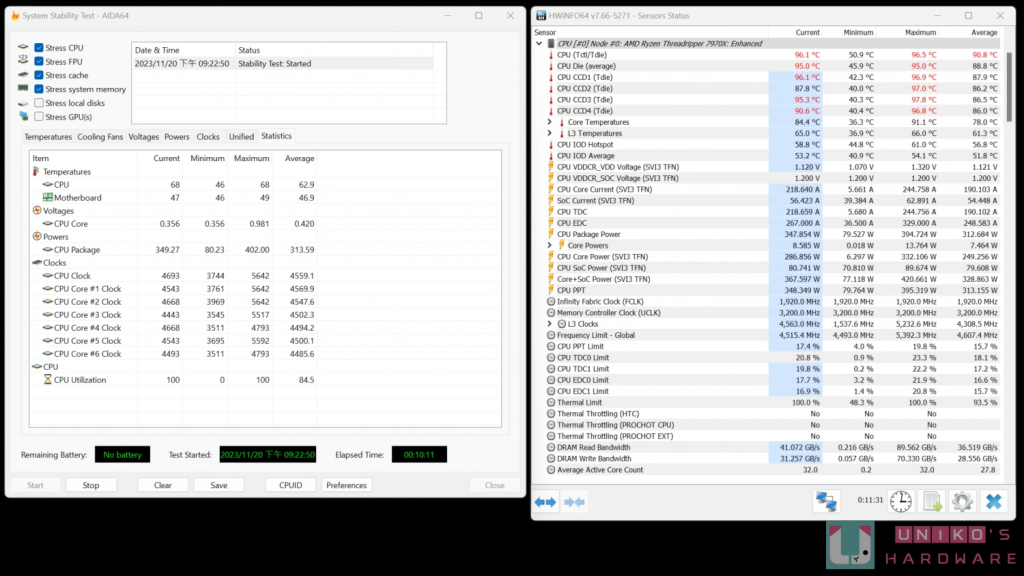This screenshot has height=576, width=1024.
Task: Click the Temperatures thermometer icon in Statistics
Action: (36, 172)
